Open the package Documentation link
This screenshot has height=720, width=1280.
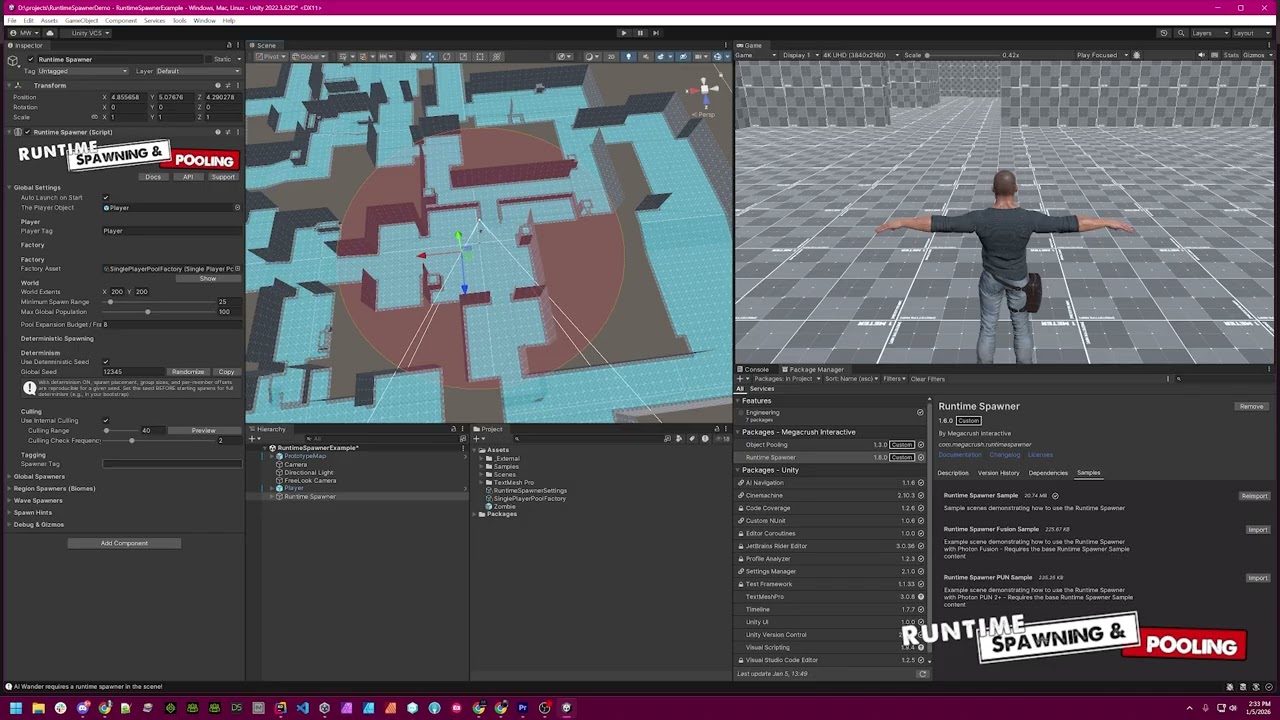point(960,455)
